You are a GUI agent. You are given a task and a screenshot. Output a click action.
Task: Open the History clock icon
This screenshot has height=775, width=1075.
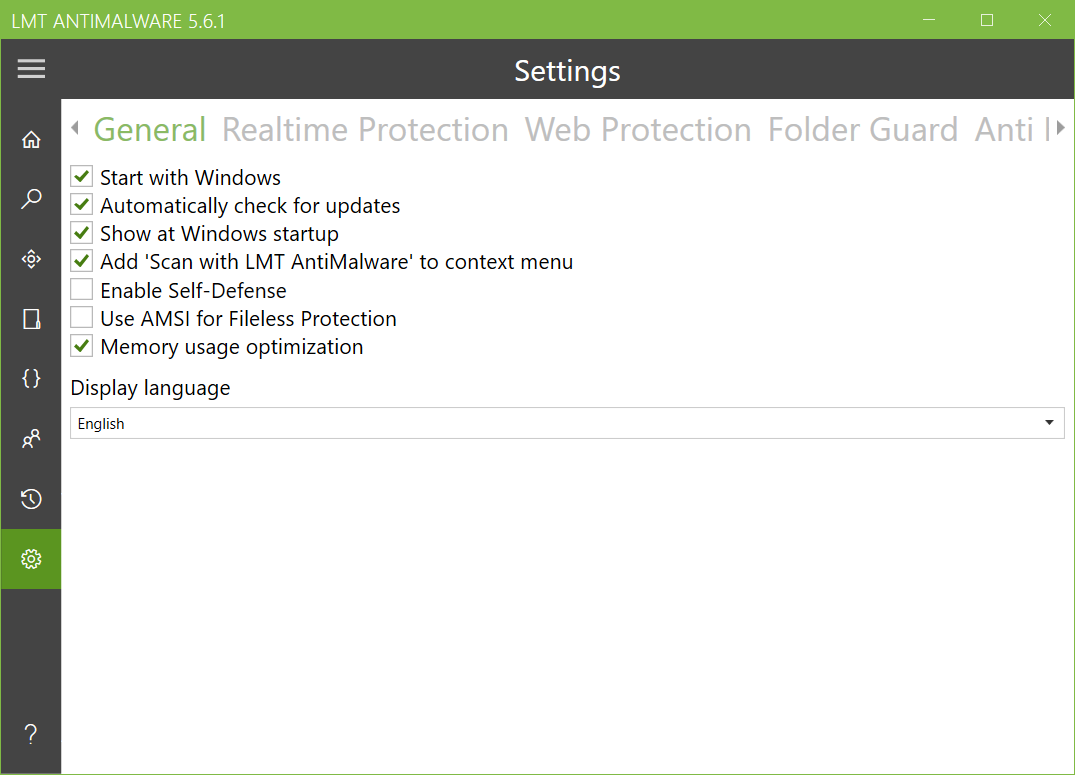pos(31,499)
